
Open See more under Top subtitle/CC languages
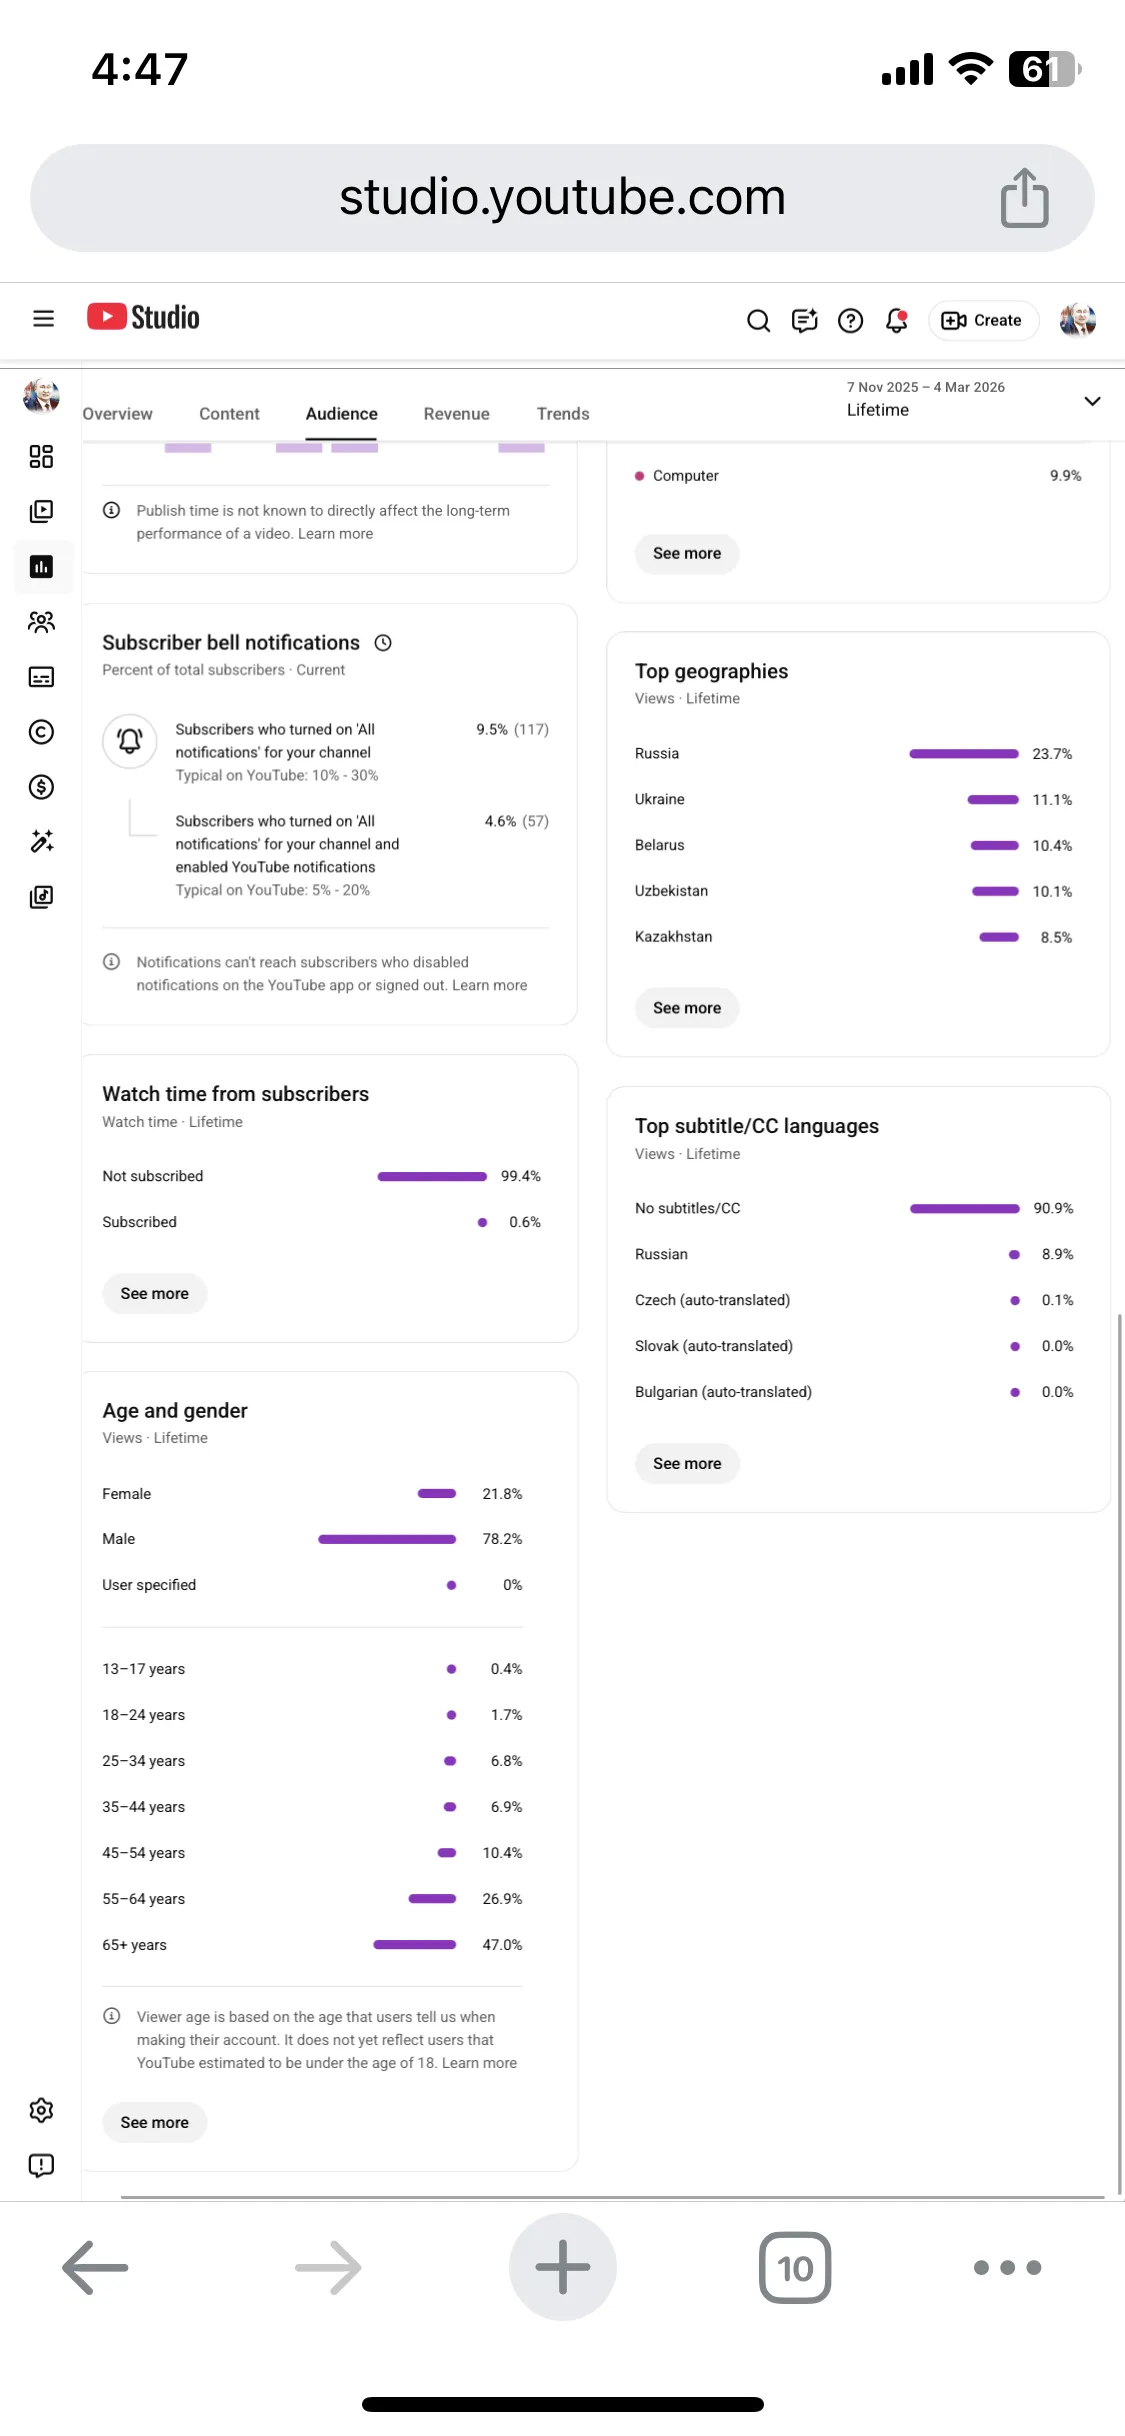tap(687, 1463)
